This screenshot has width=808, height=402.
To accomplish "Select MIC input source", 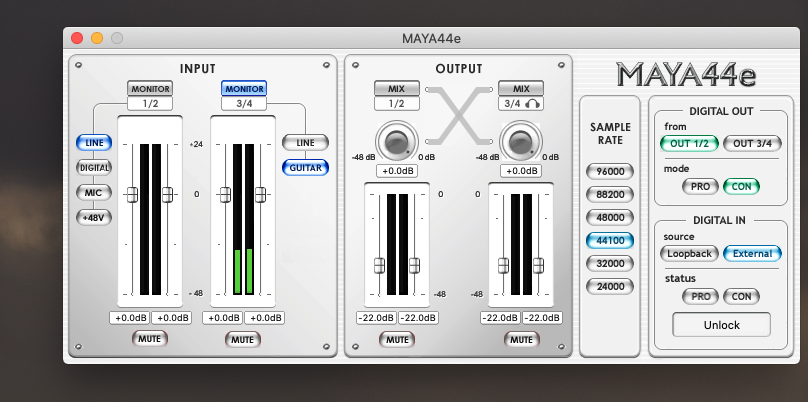I will (94, 193).
